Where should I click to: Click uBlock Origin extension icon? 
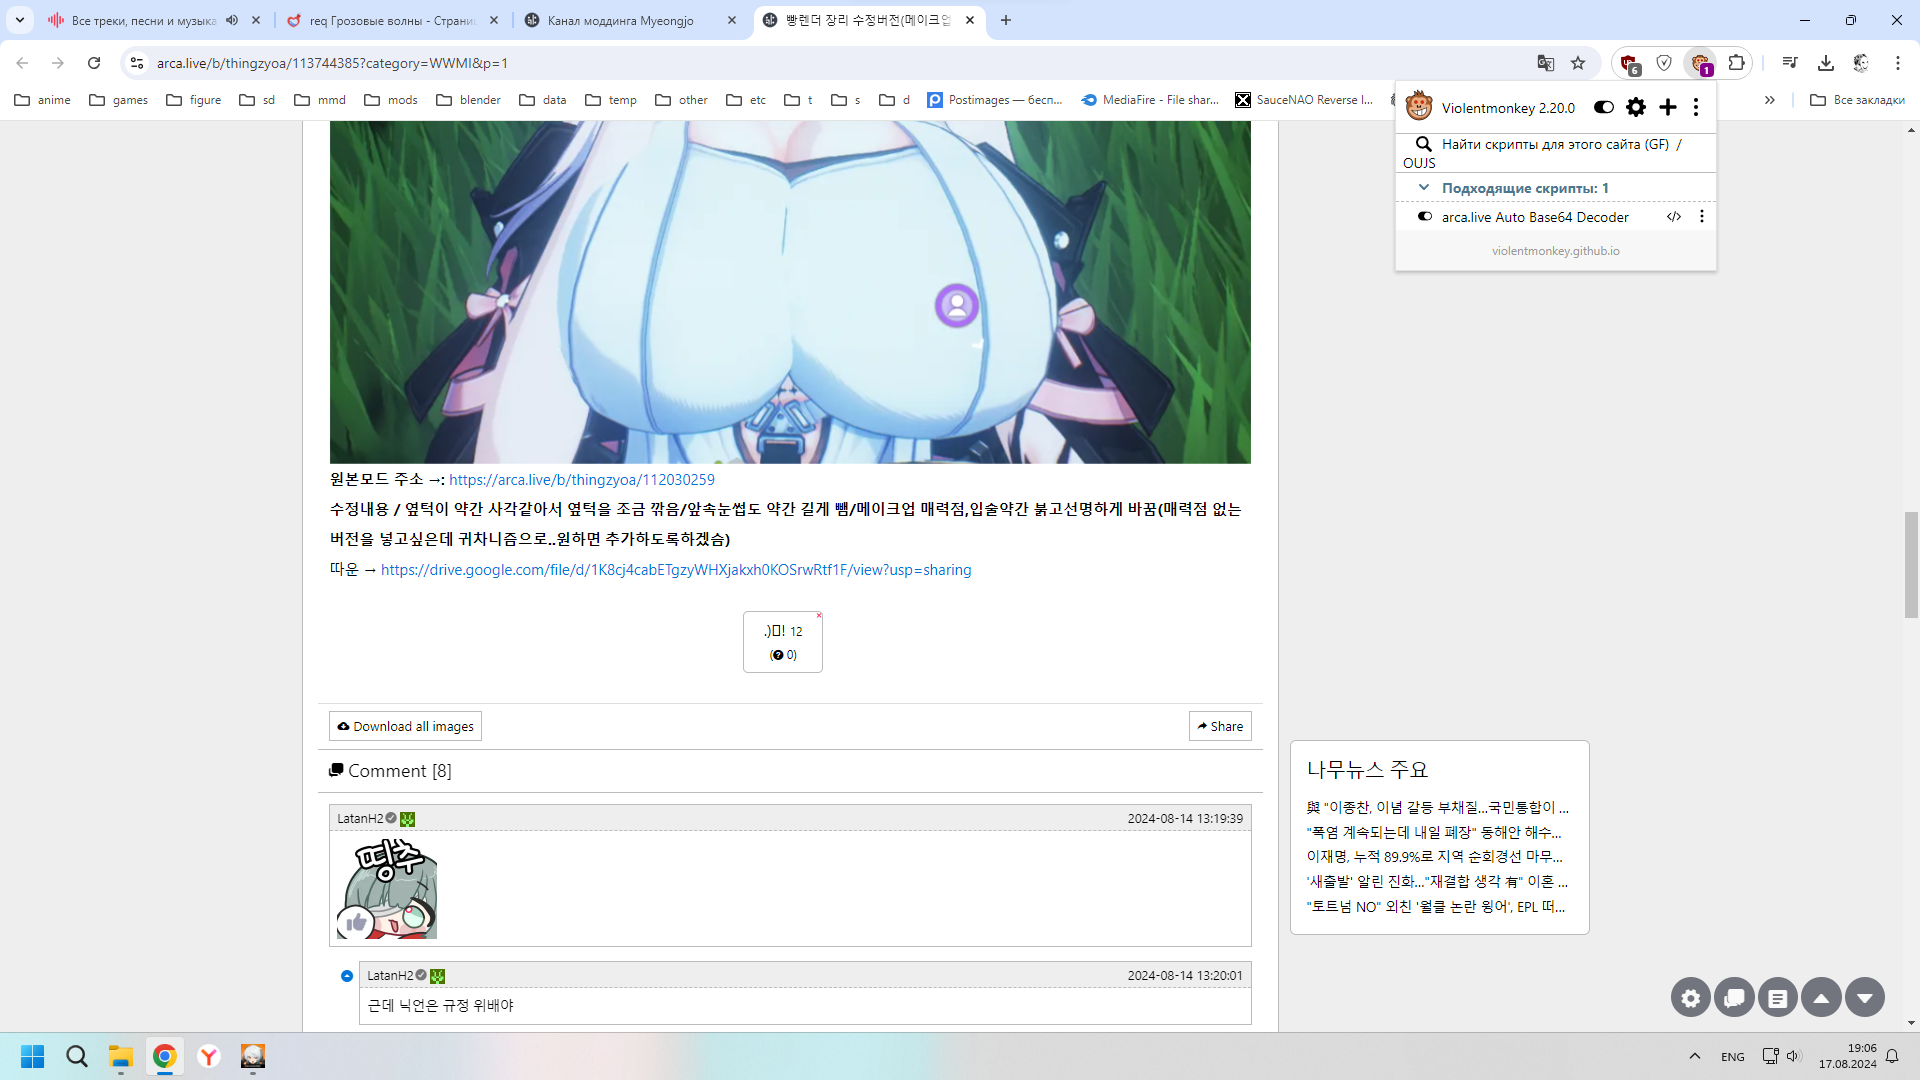(1629, 63)
